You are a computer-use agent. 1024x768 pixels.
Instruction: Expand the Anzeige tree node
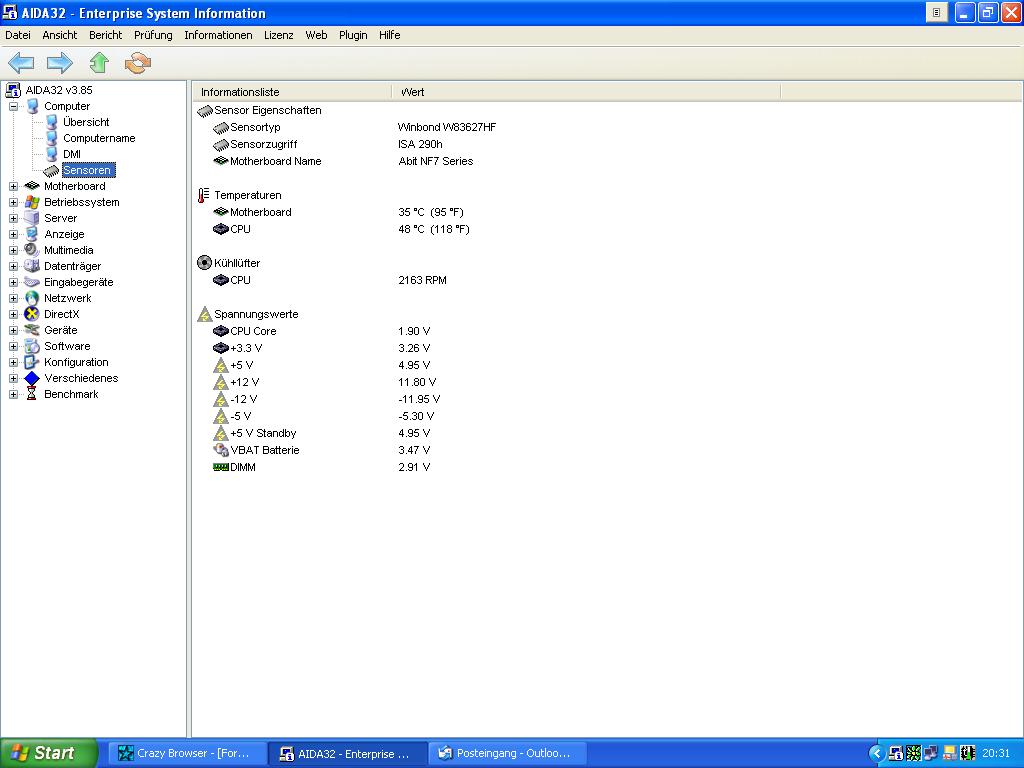13,234
